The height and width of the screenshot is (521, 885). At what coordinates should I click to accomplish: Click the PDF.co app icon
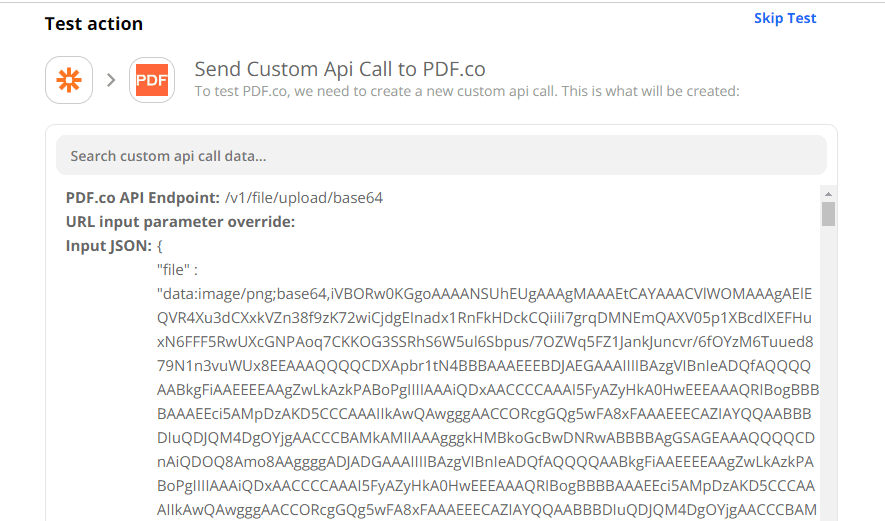(x=152, y=80)
